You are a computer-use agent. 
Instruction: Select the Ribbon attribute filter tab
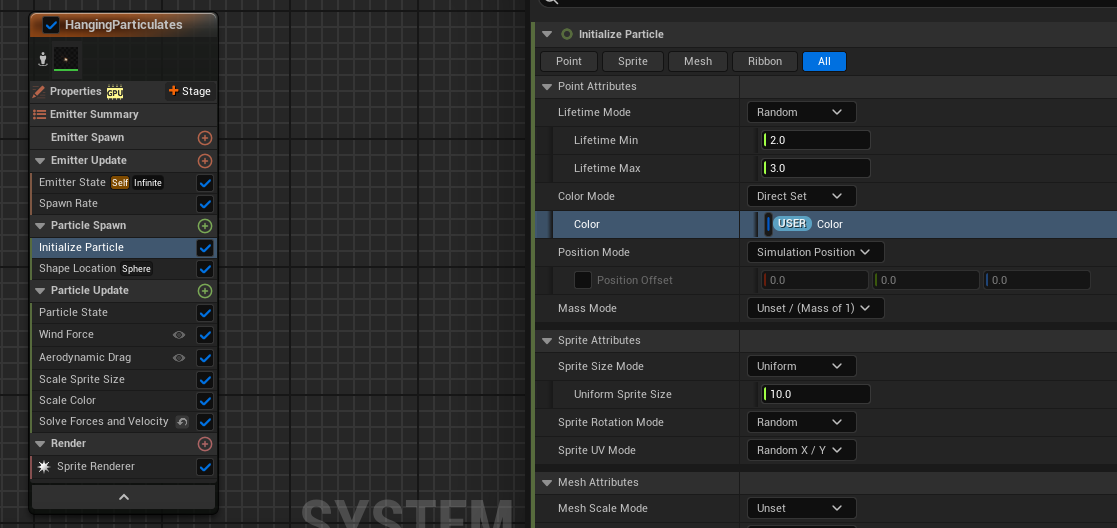pyautogui.click(x=765, y=61)
